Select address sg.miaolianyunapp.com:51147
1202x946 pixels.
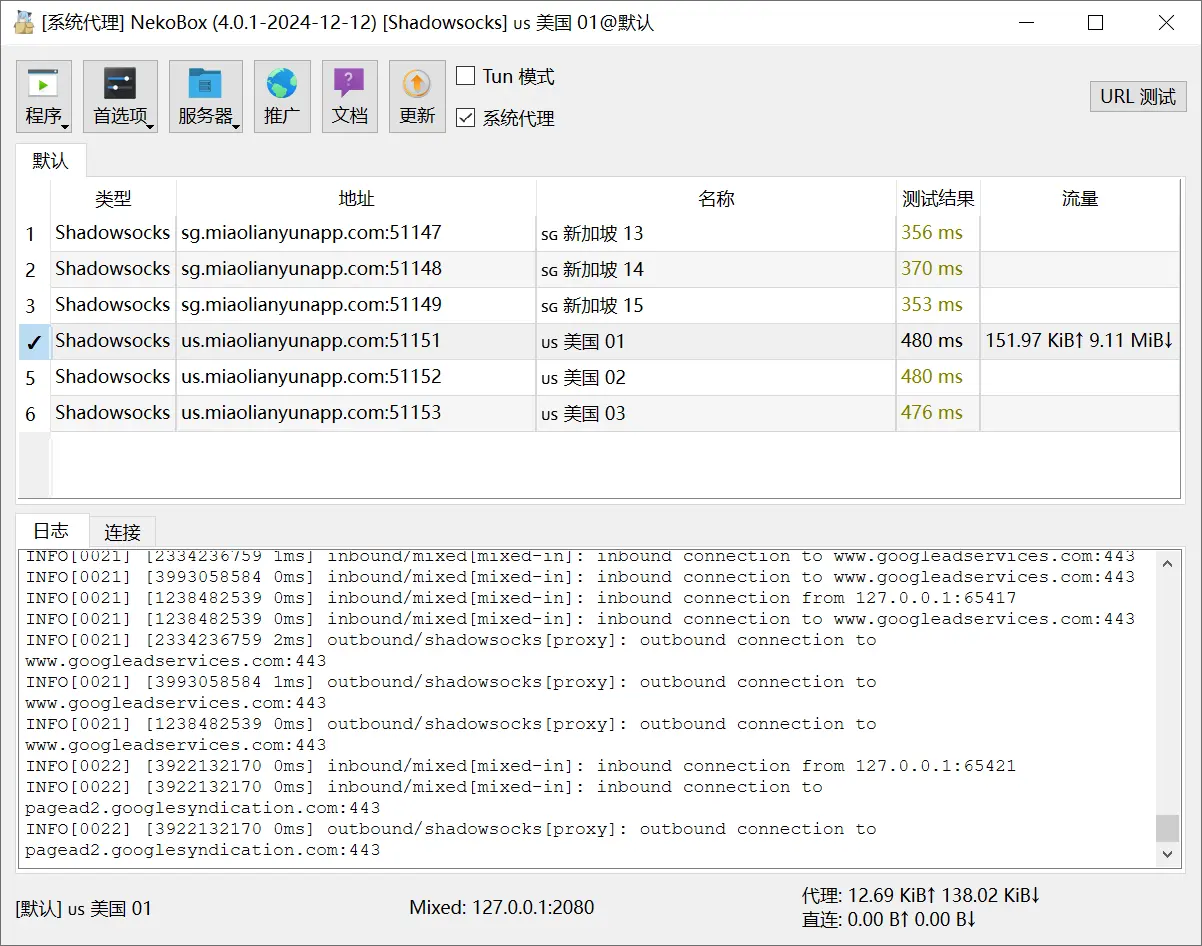coord(356,233)
